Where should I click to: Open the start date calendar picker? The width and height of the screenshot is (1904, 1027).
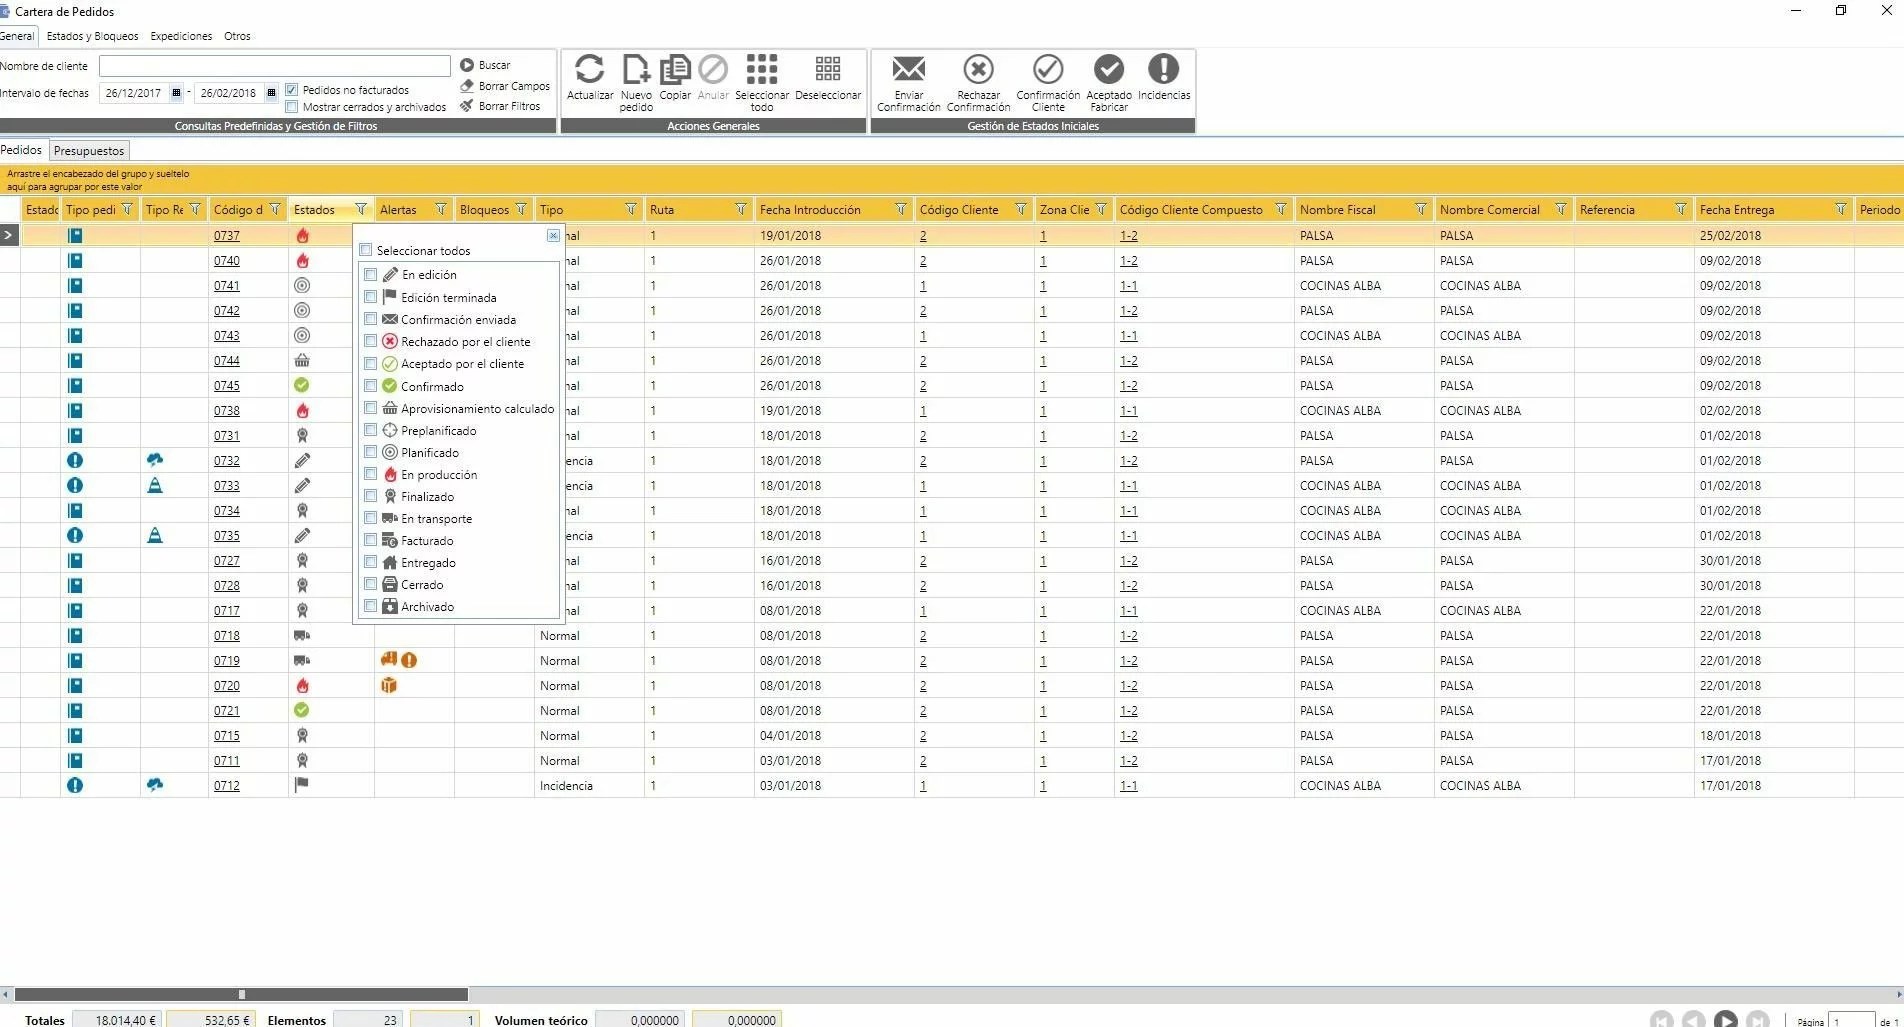[x=175, y=93]
